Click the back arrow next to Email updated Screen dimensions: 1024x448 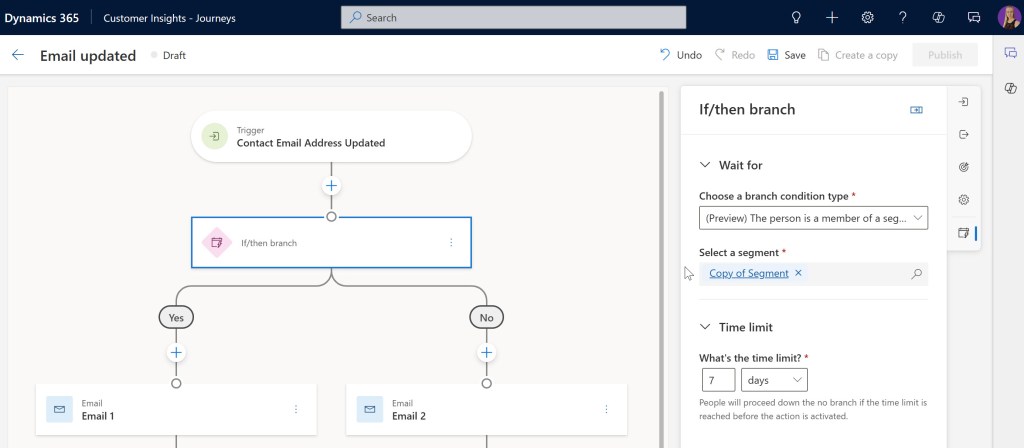[18, 56]
